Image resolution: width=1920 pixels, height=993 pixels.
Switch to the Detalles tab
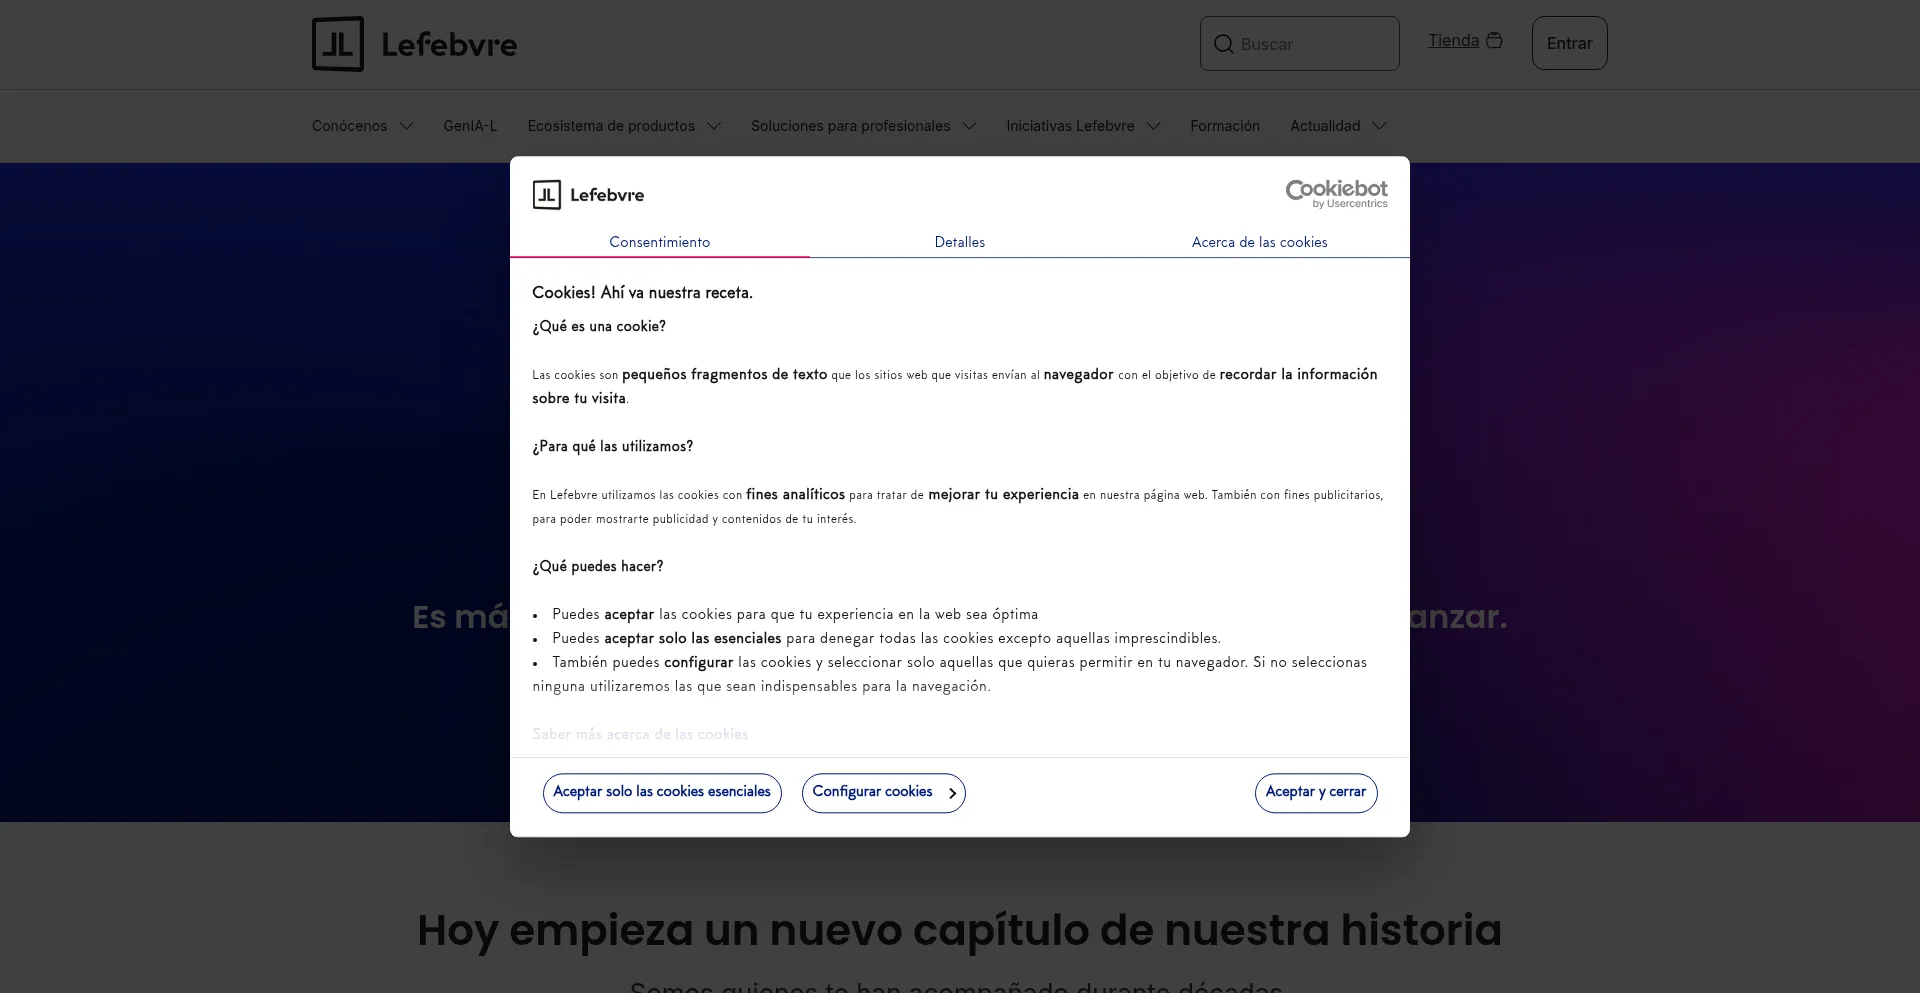[959, 242]
